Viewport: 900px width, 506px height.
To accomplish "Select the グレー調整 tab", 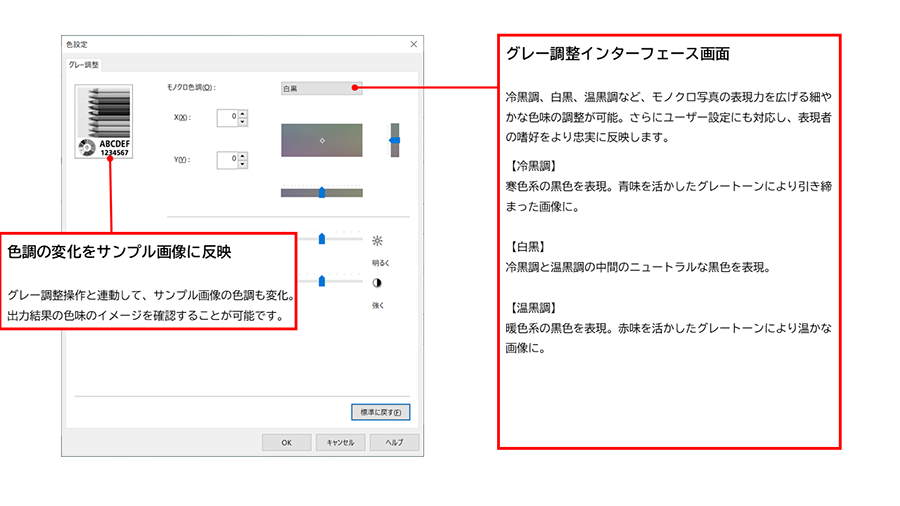I will pos(83,65).
